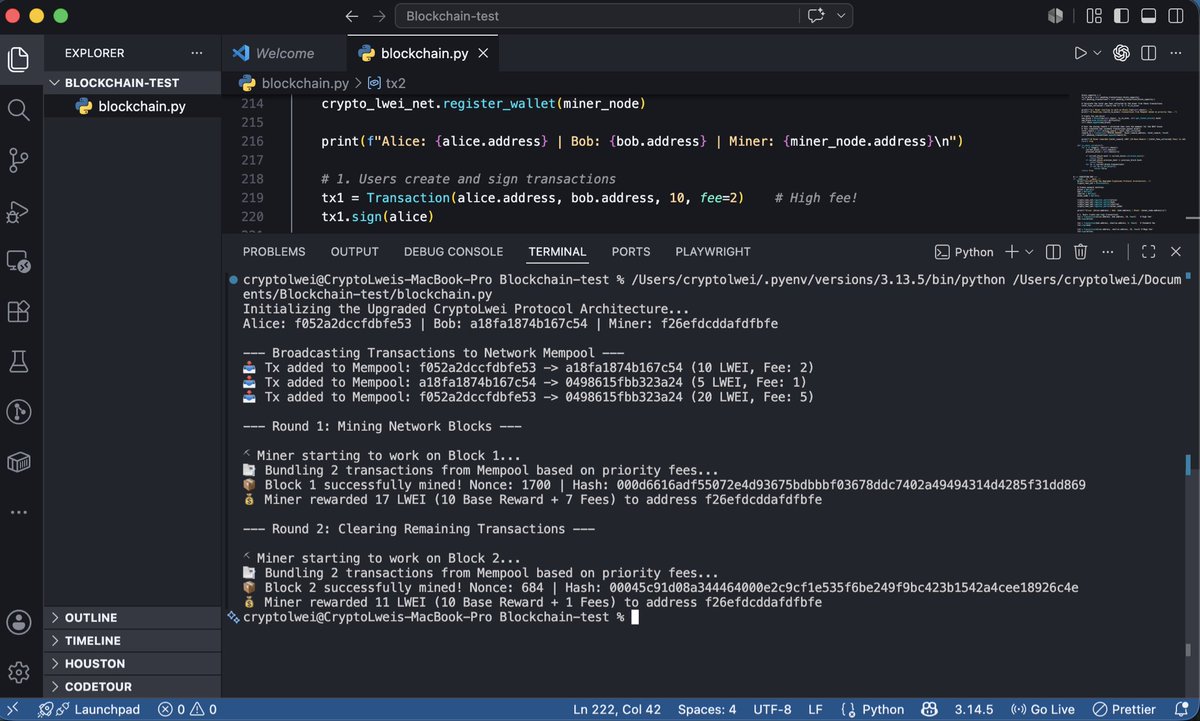This screenshot has height=721, width=1200.
Task: Open the chat dropdown in title bar
Action: coord(841,16)
